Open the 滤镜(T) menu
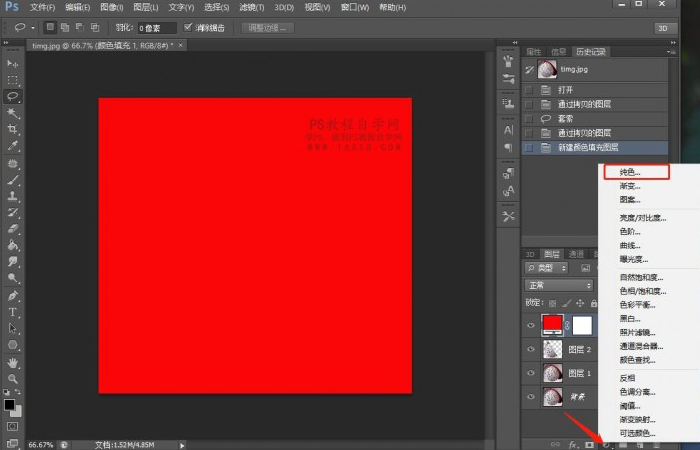700x450 pixels. (253, 7)
